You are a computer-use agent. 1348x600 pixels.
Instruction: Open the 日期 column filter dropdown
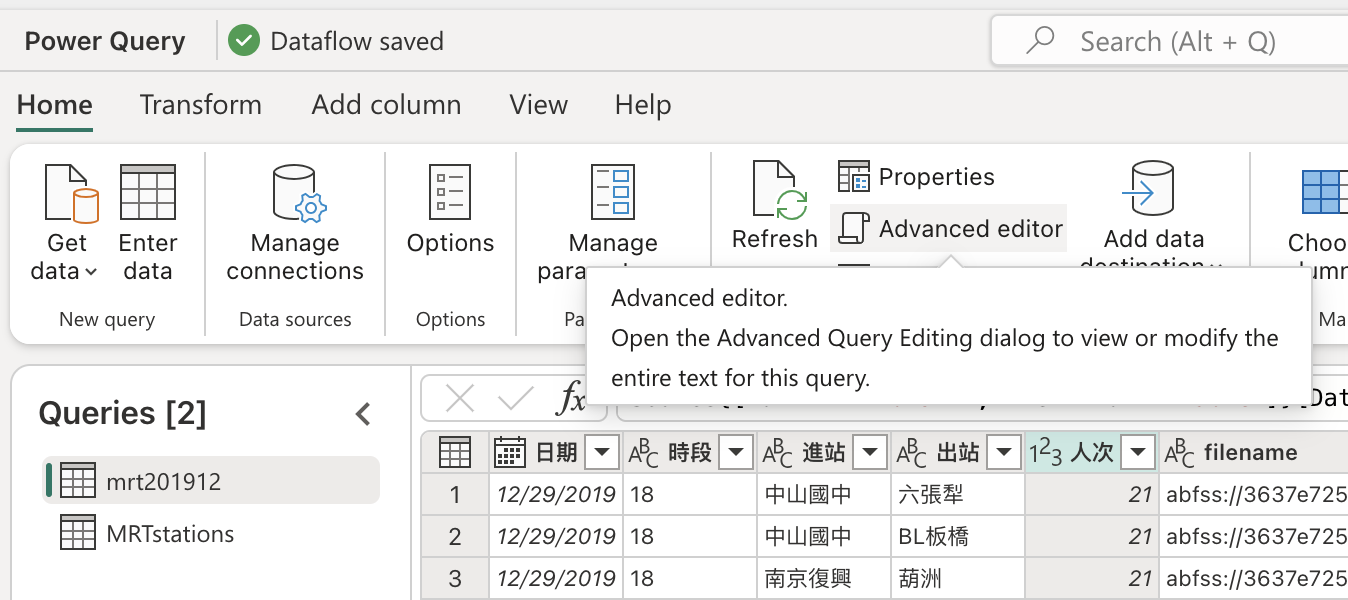pos(602,453)
